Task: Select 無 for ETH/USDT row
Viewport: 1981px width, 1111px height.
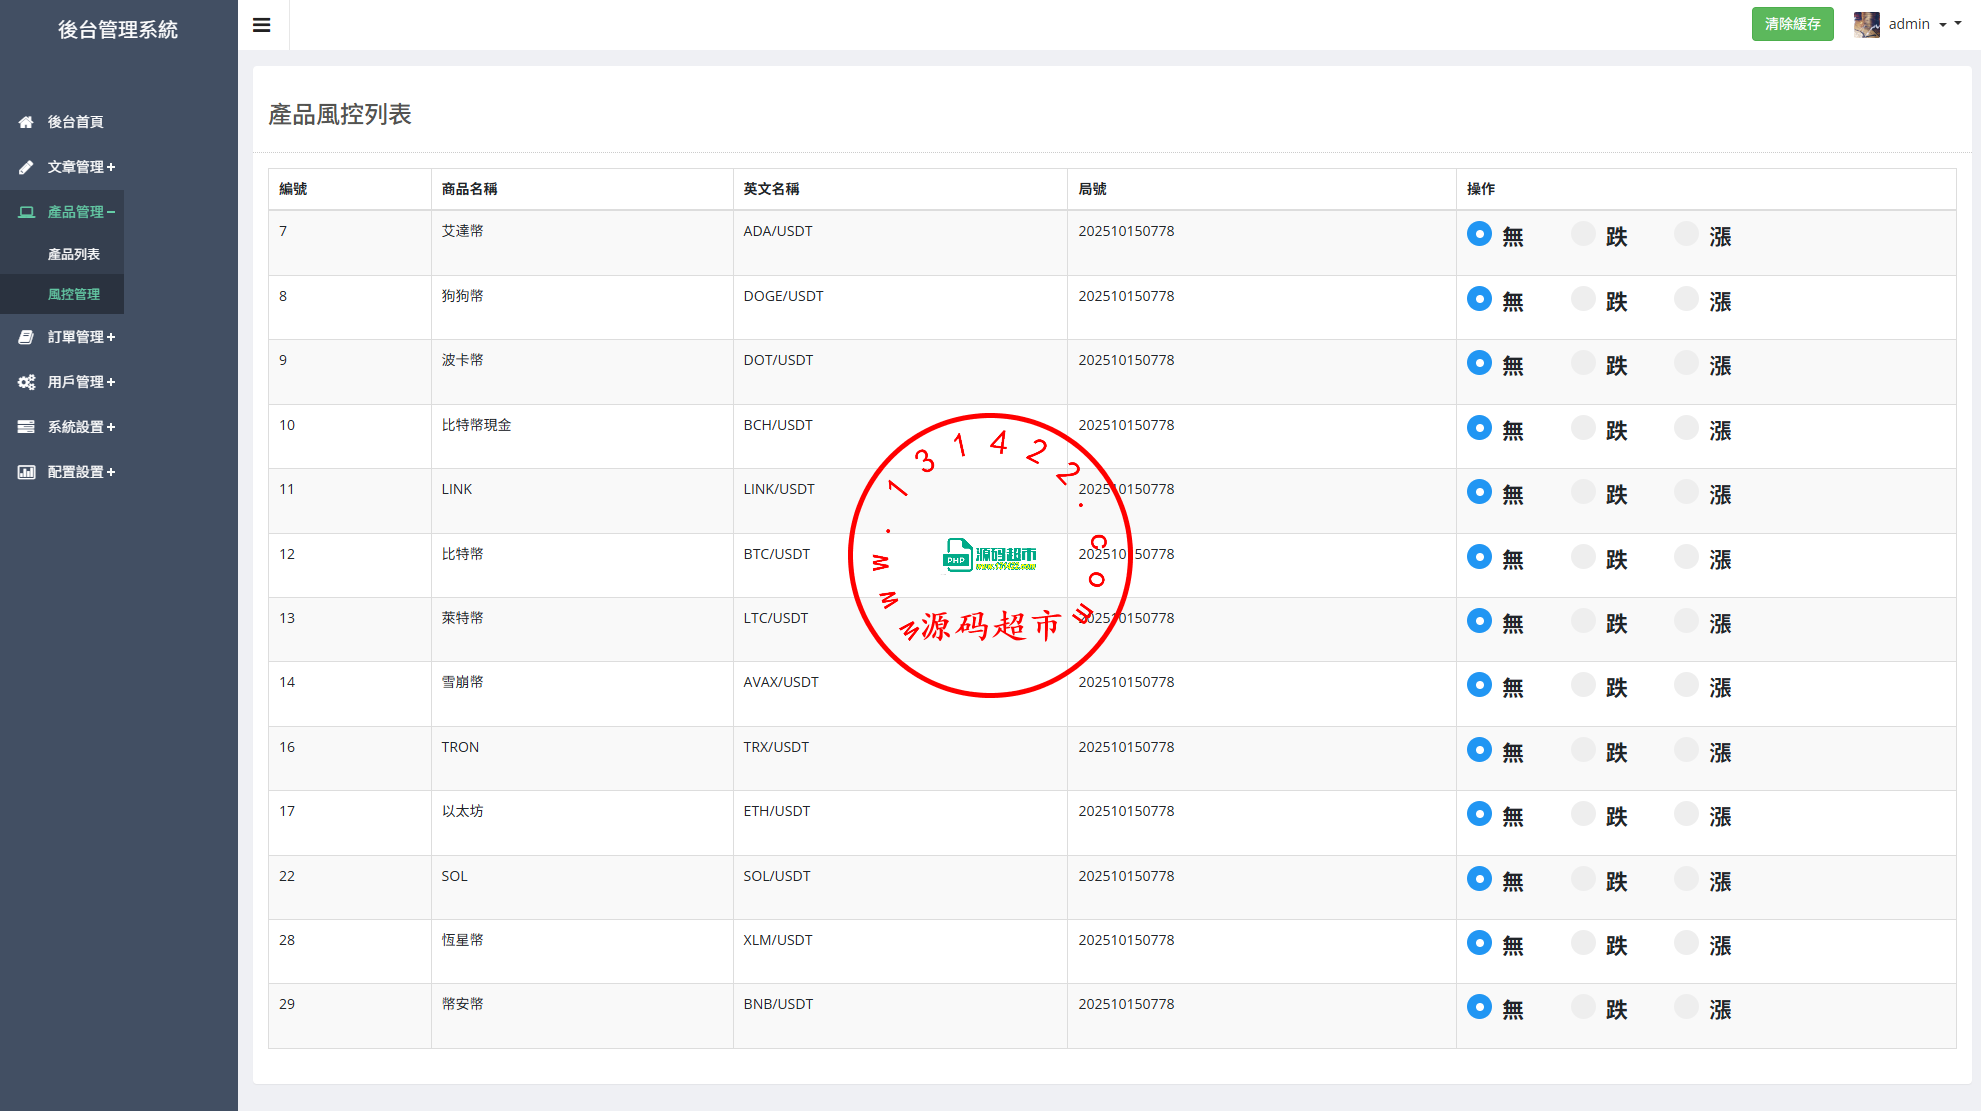Action: 1479,814
